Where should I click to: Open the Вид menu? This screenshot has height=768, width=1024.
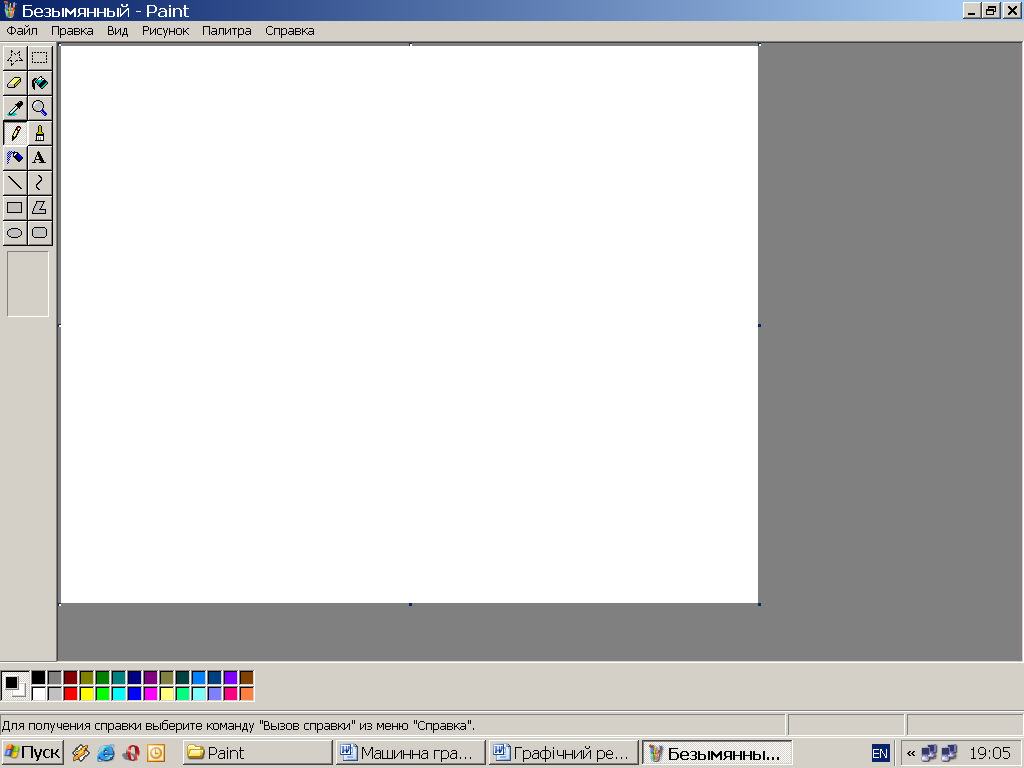[118, 31]
